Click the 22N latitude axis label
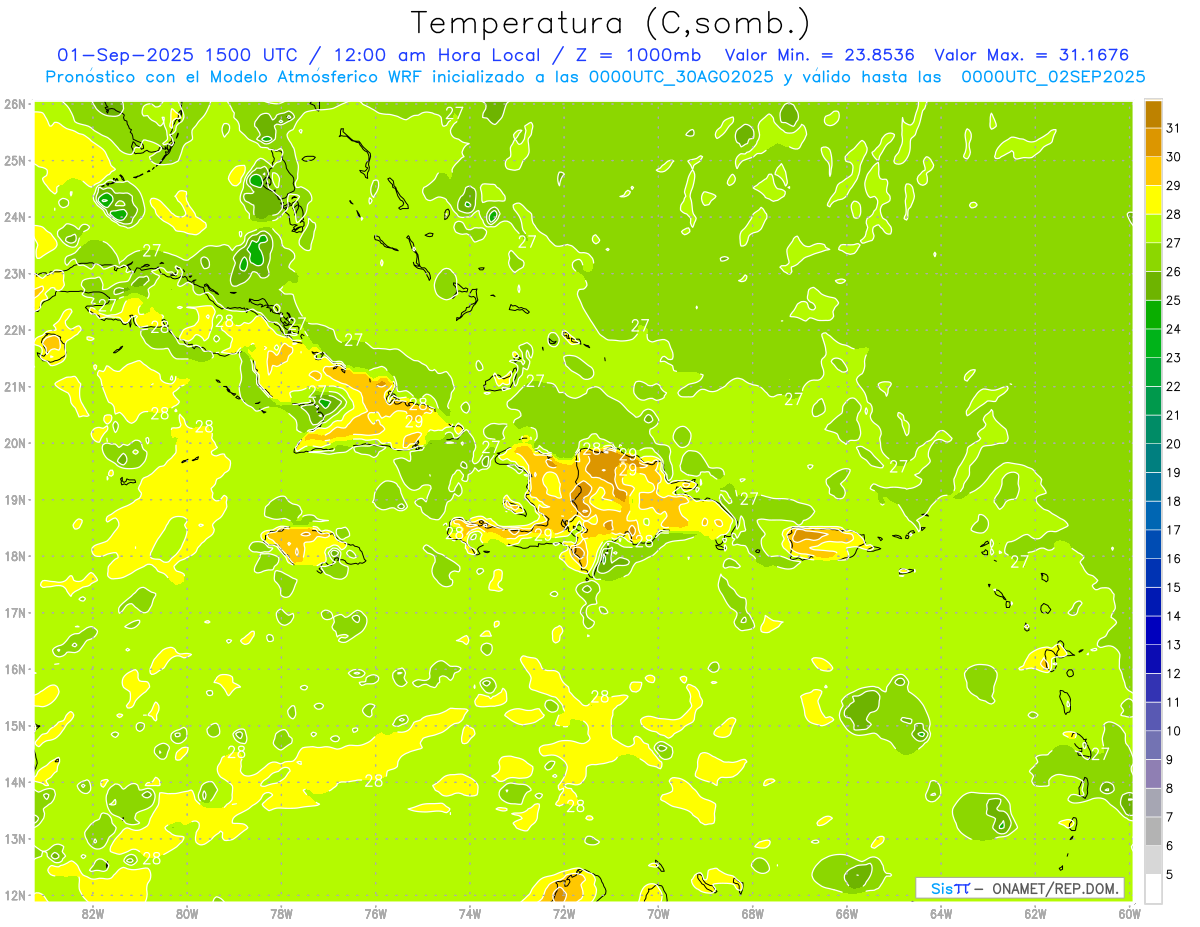Screen dimensions: 1200x927 15,330
